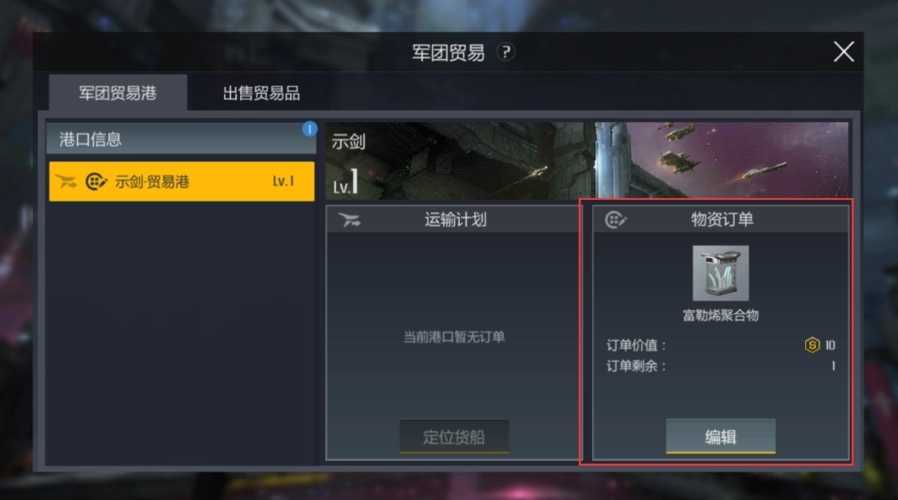Screen dimensions: 898x500
Task: Click the 订单剩余 value
Action: pos(833,365)
